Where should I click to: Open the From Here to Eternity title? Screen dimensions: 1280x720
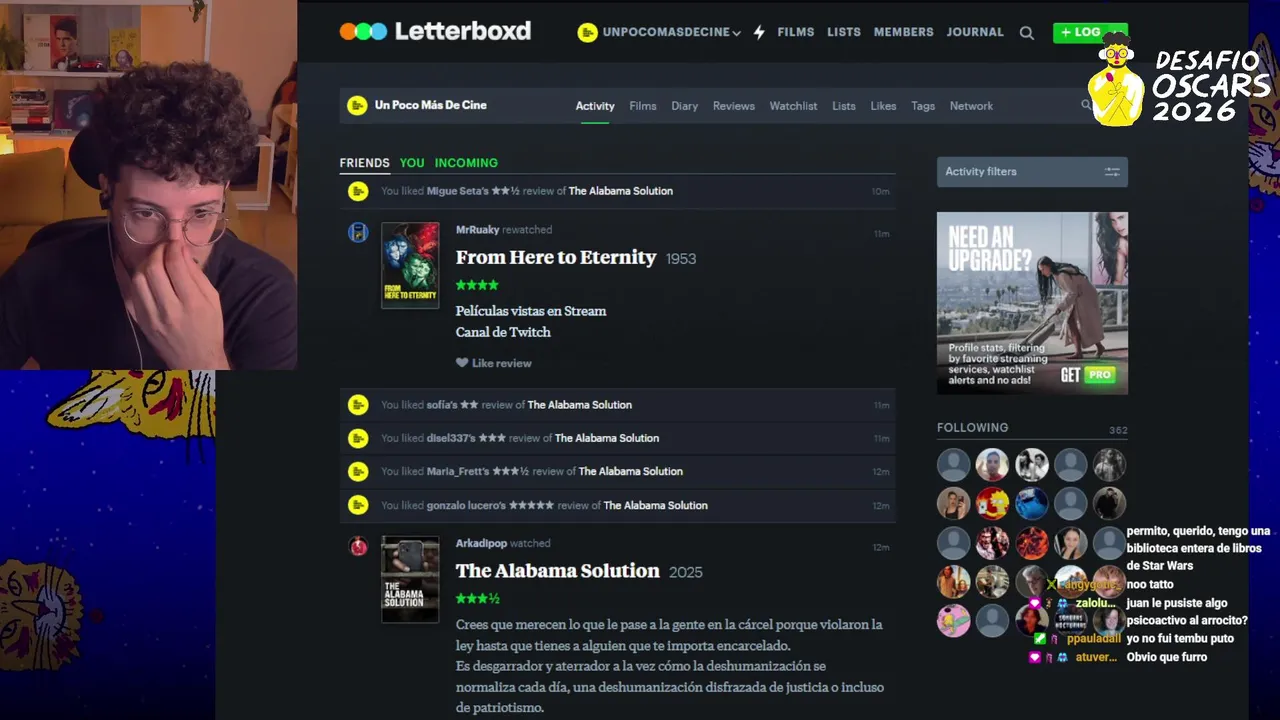556,257
